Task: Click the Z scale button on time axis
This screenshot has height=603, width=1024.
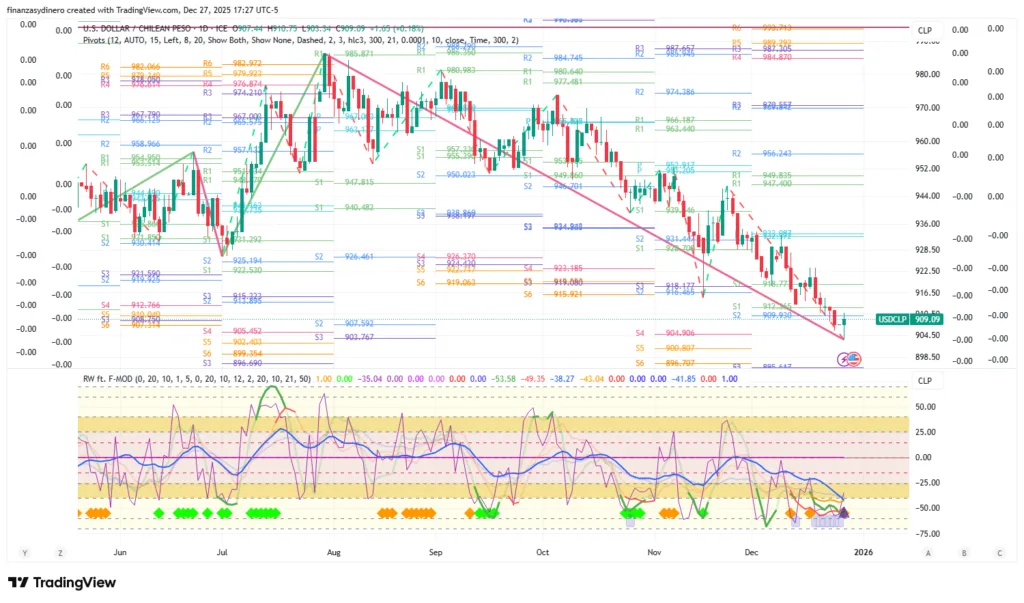Action: (60, 552)
